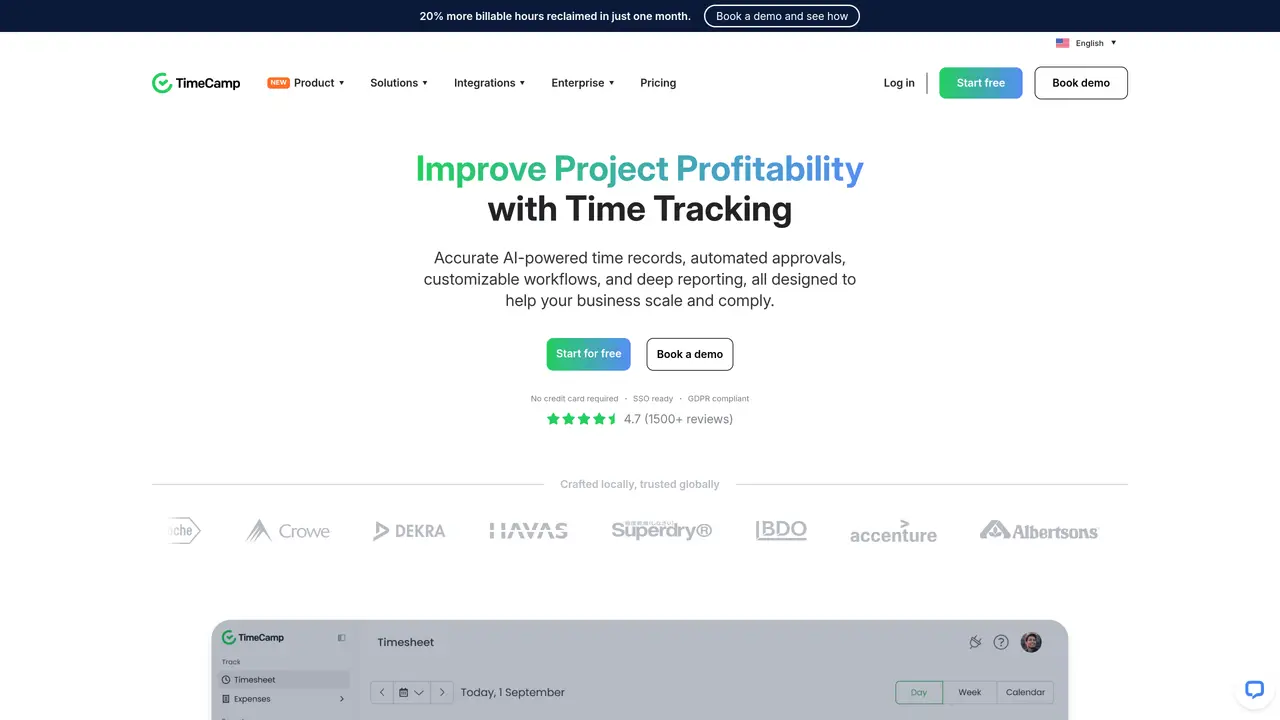The width and height of the screenshot is (1280, 720).
Task: Click the SSO ready text
Action: coord(653,399)
